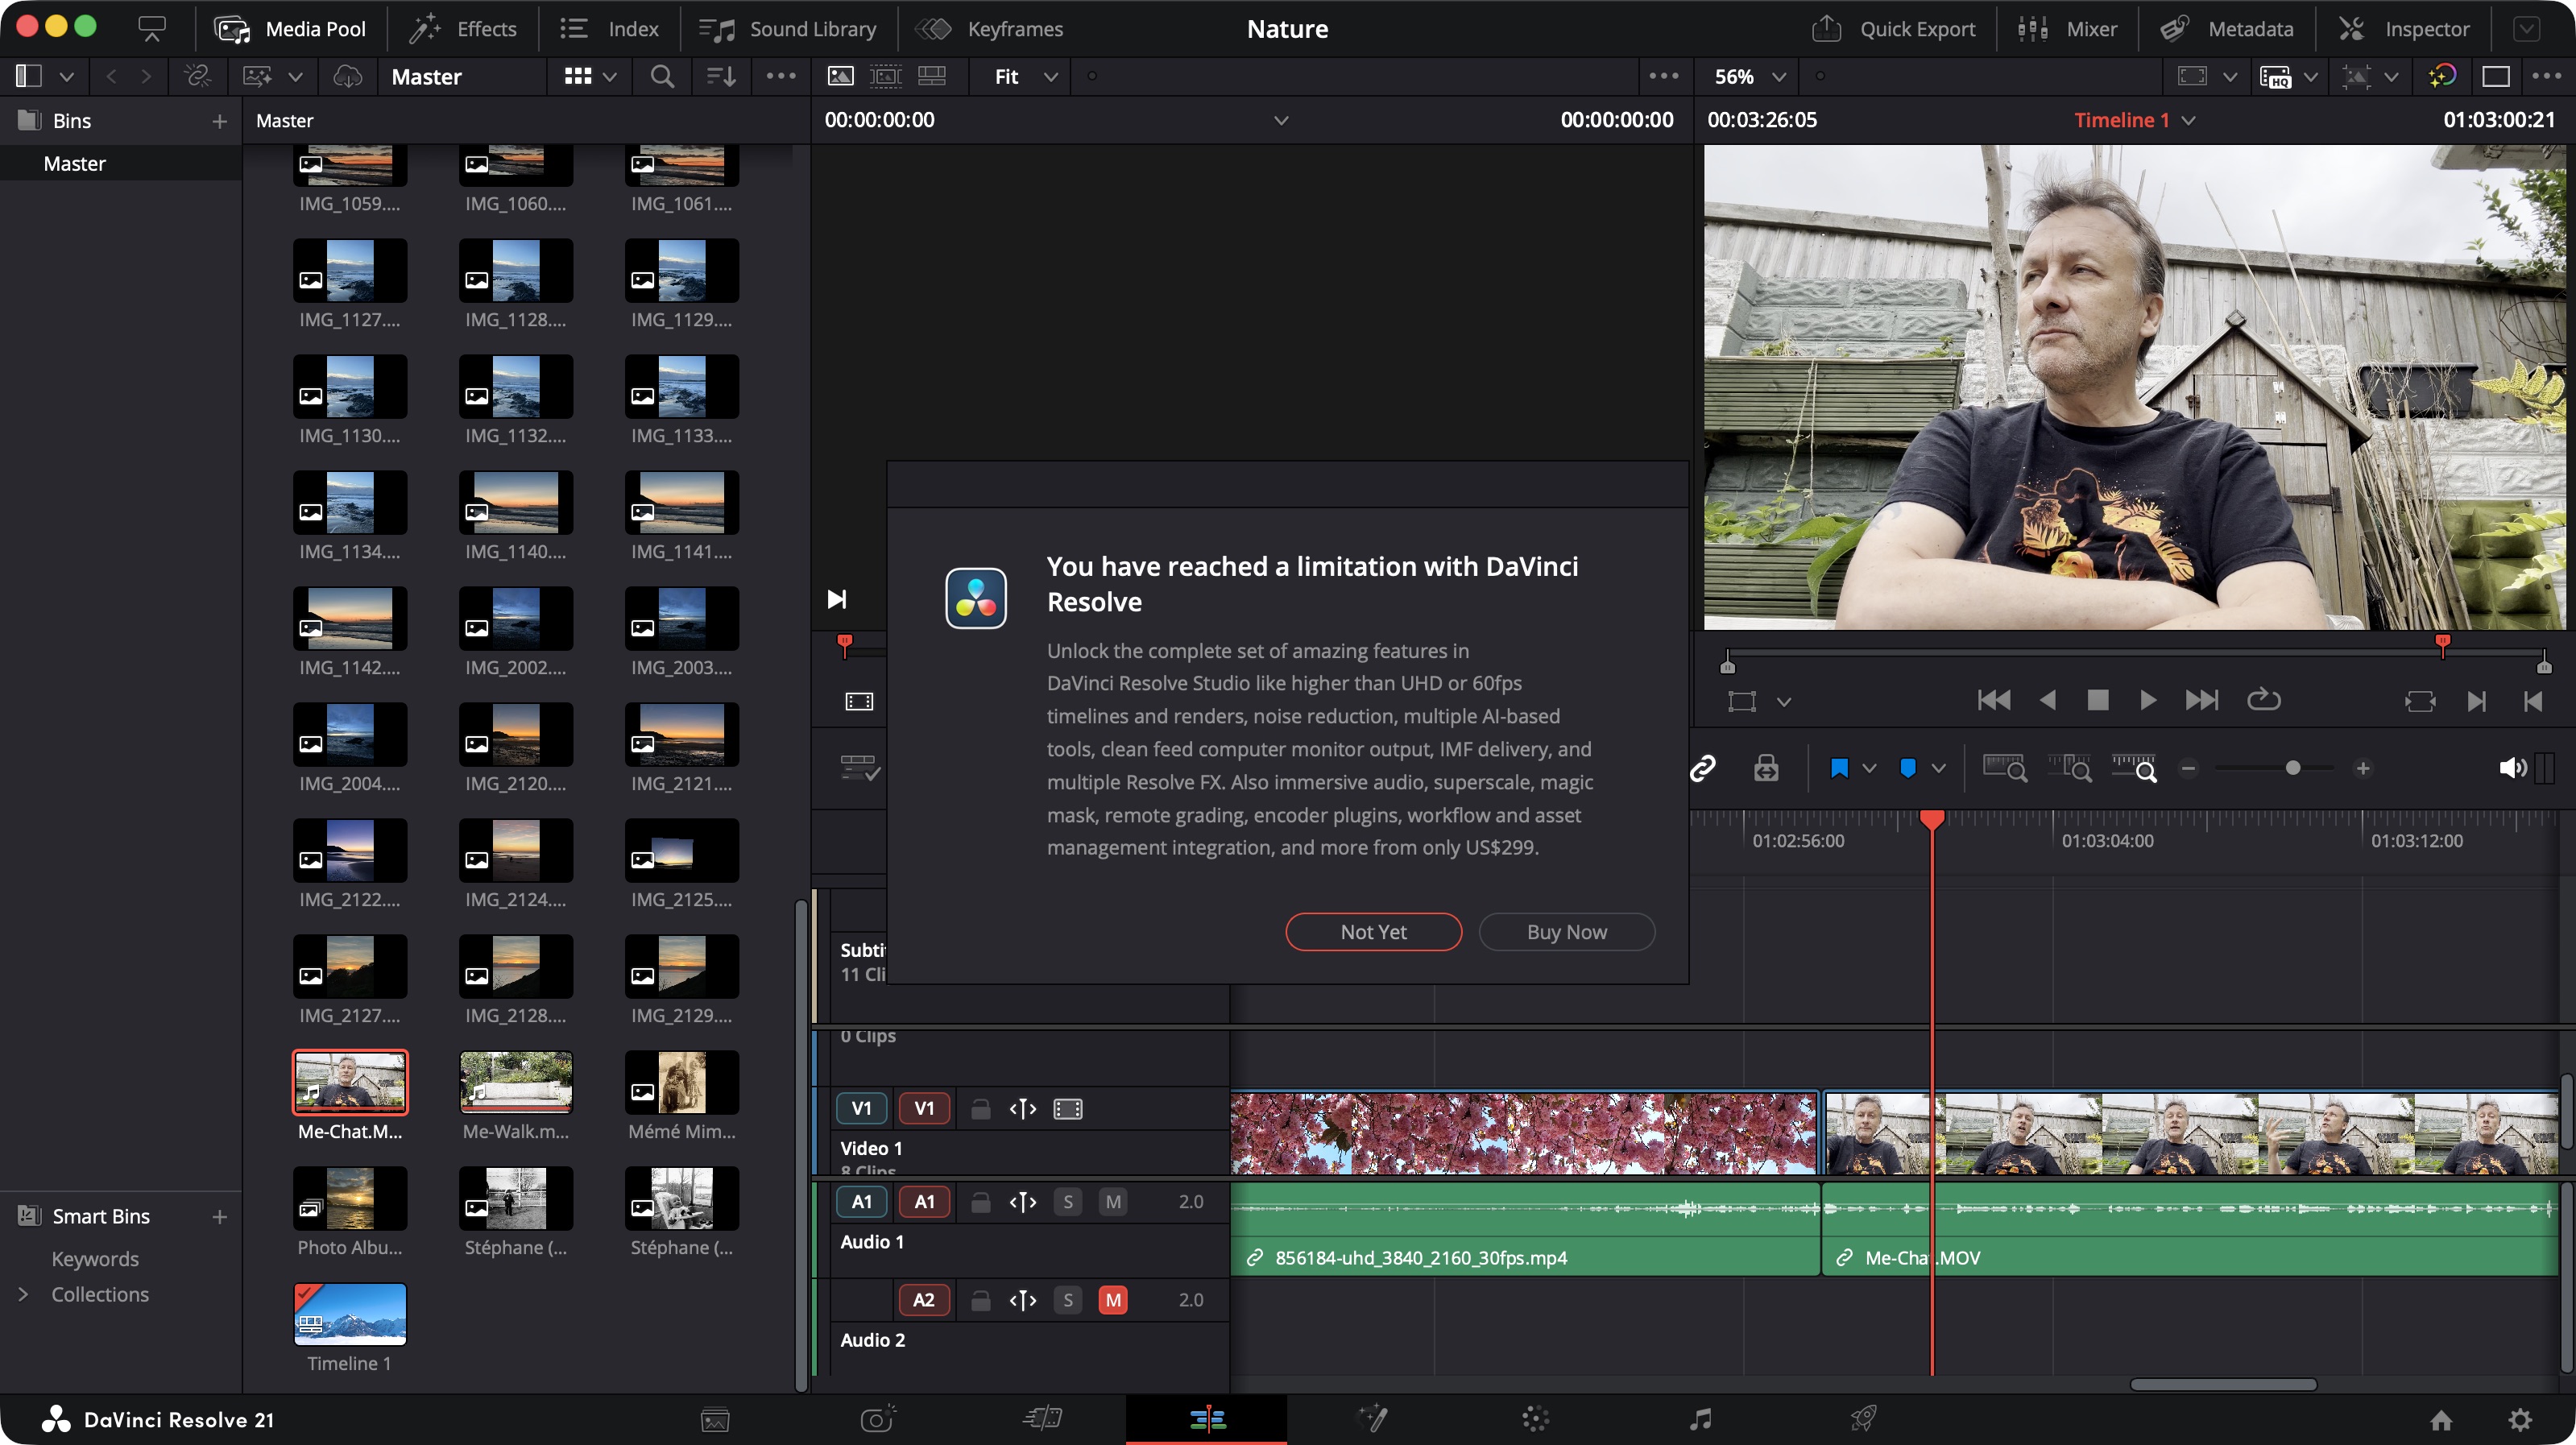Unmute Audio 2 with red M button

(x=1112, y=1300)
